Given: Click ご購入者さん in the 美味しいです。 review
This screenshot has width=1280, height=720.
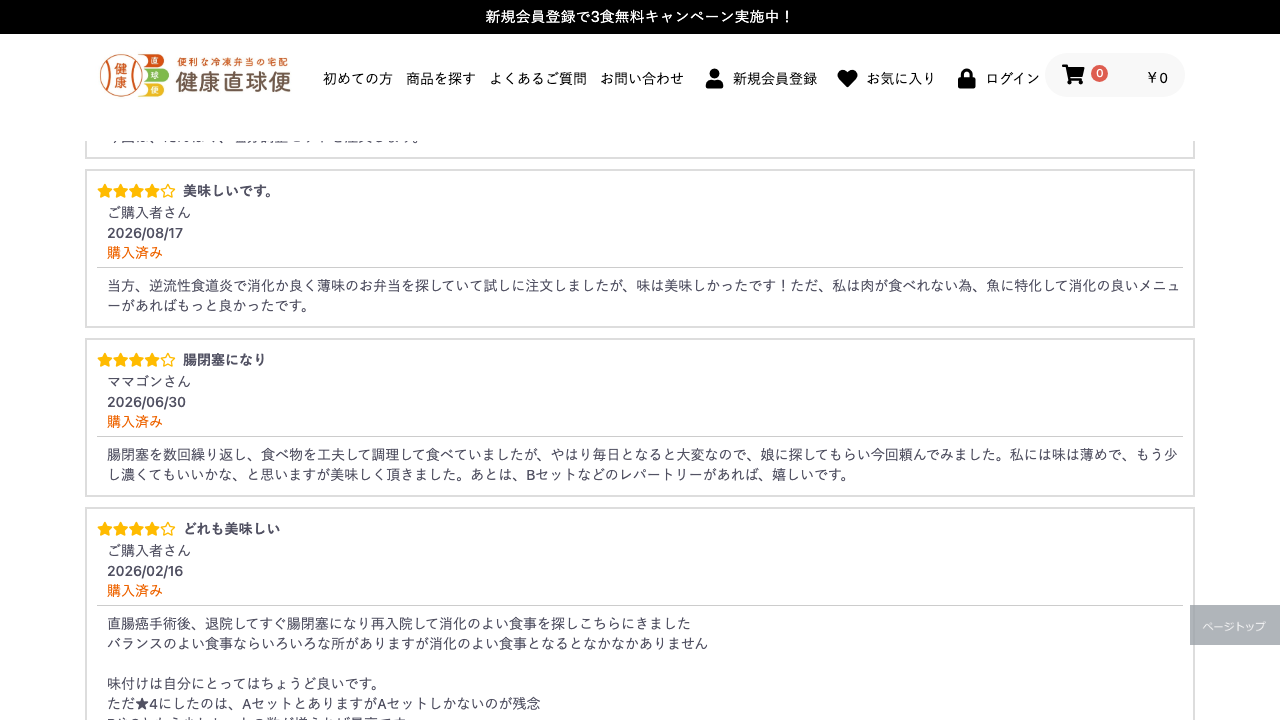Looking at the screenshot, I should (149, 212).
